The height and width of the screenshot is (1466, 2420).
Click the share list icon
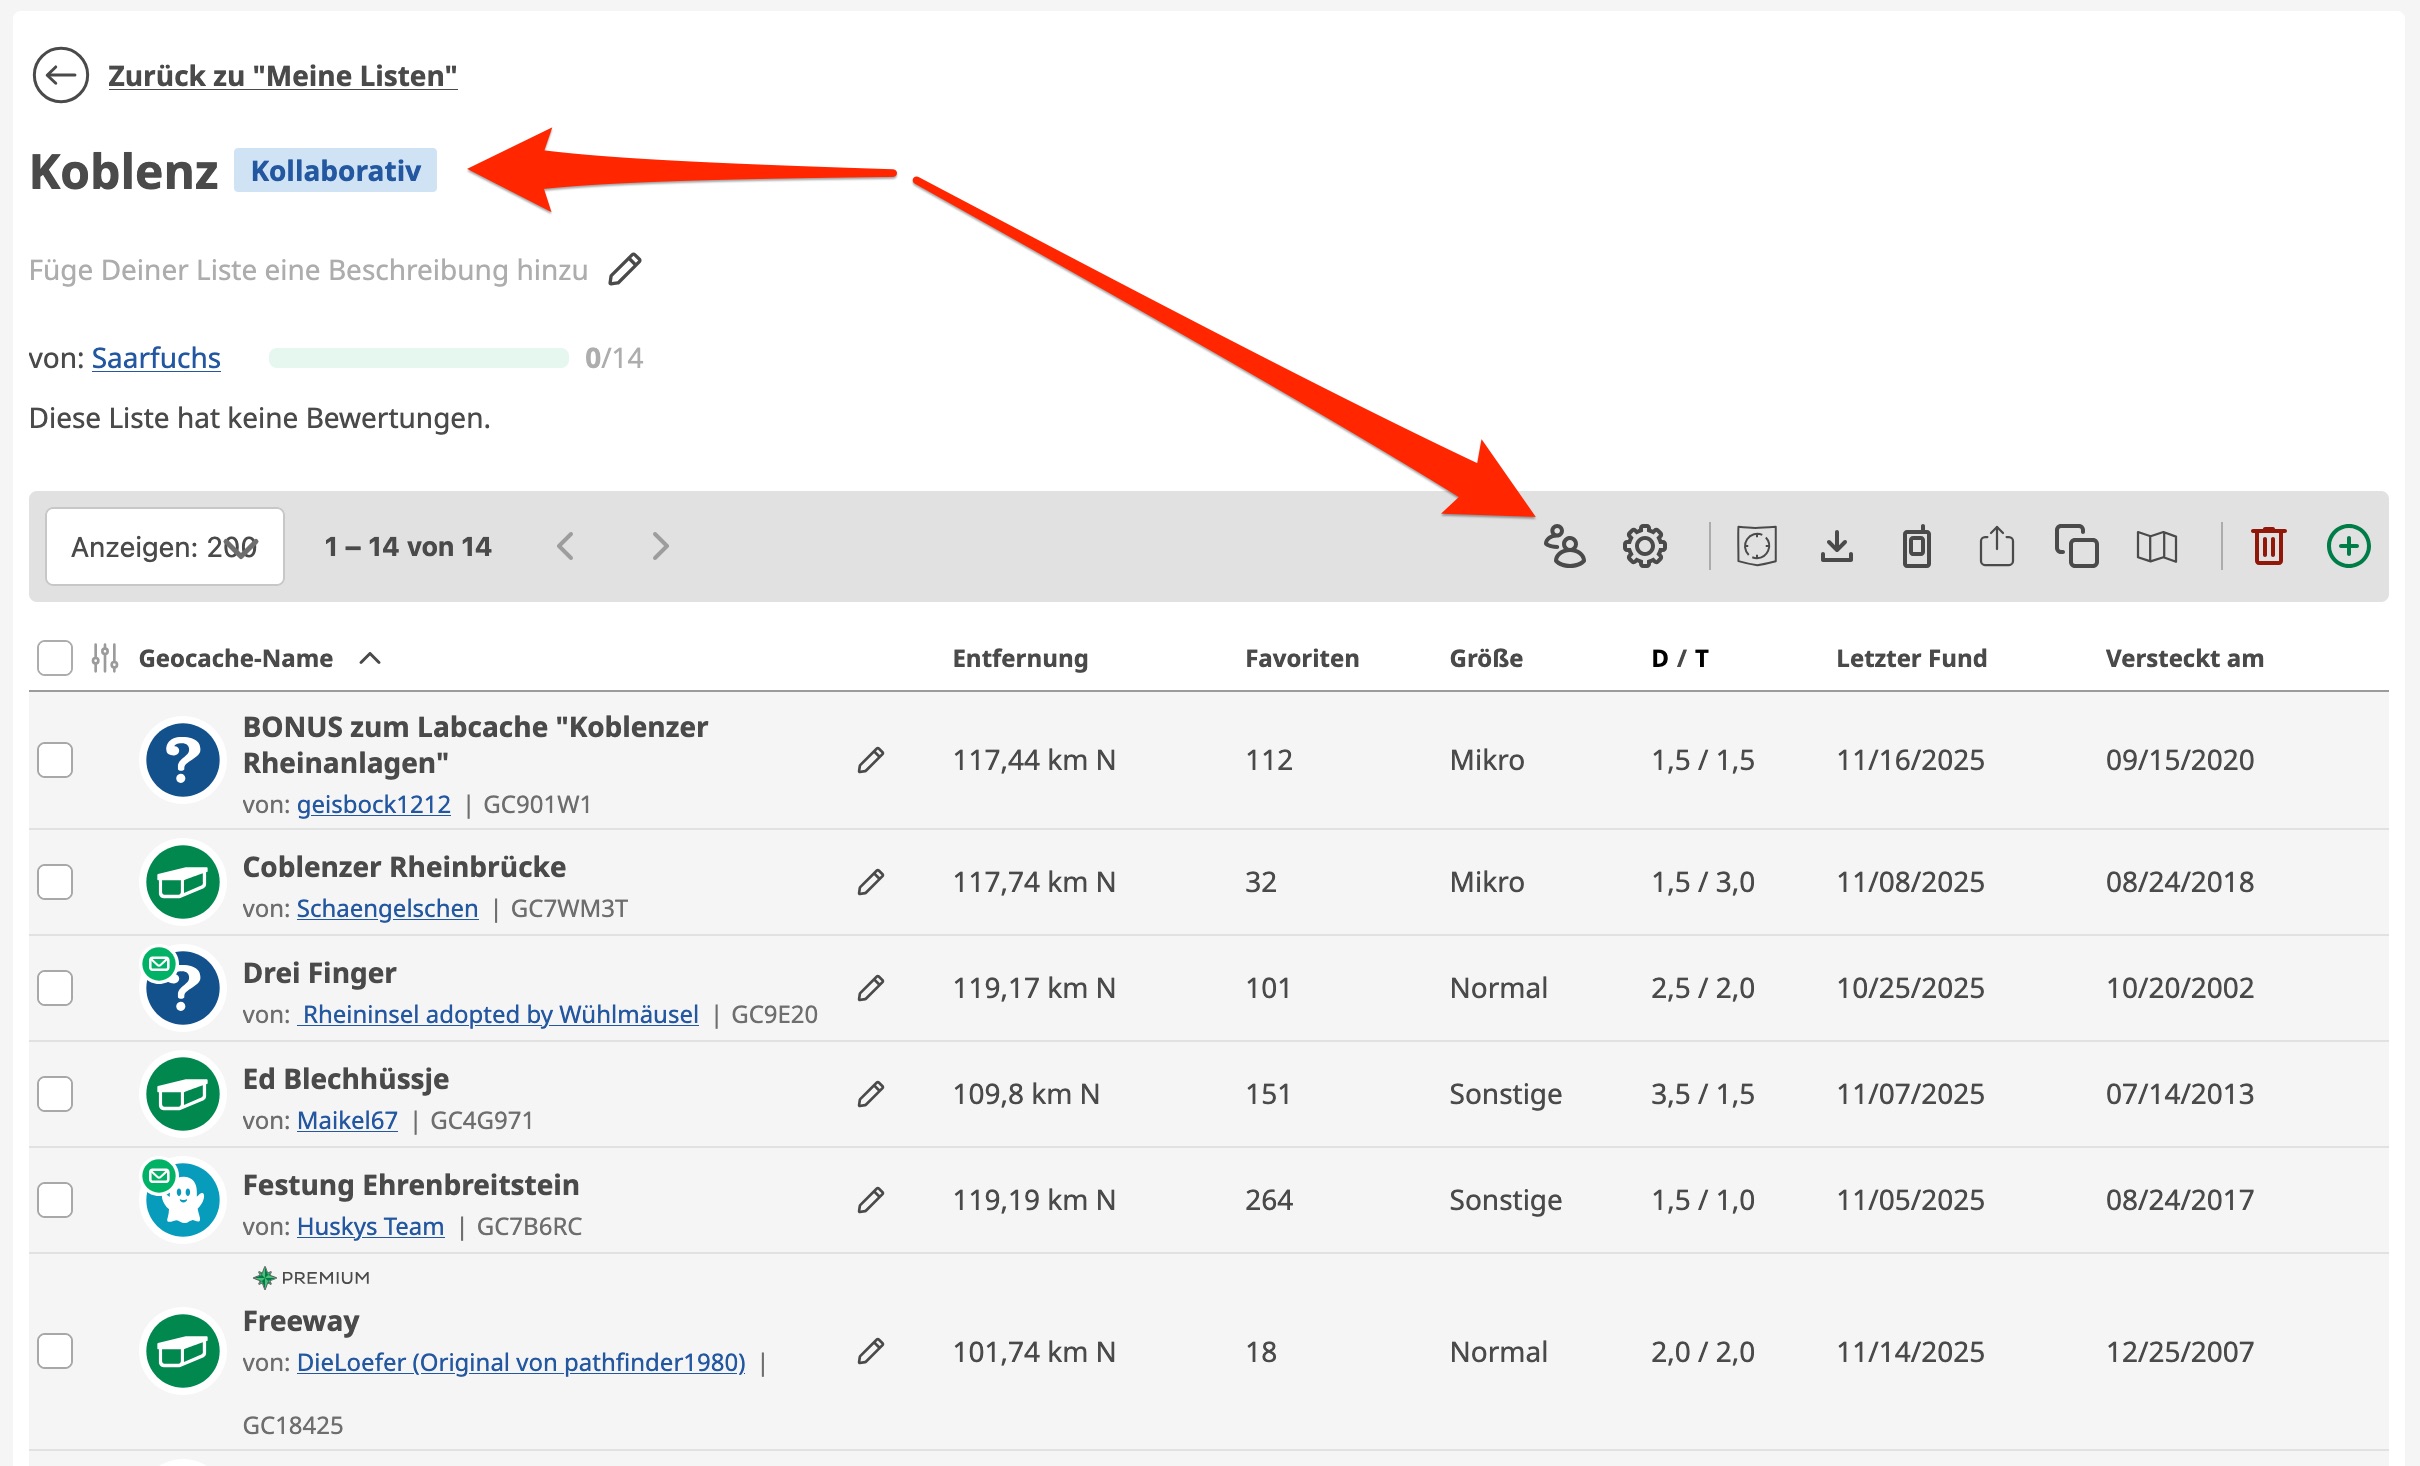point(1996,546)
